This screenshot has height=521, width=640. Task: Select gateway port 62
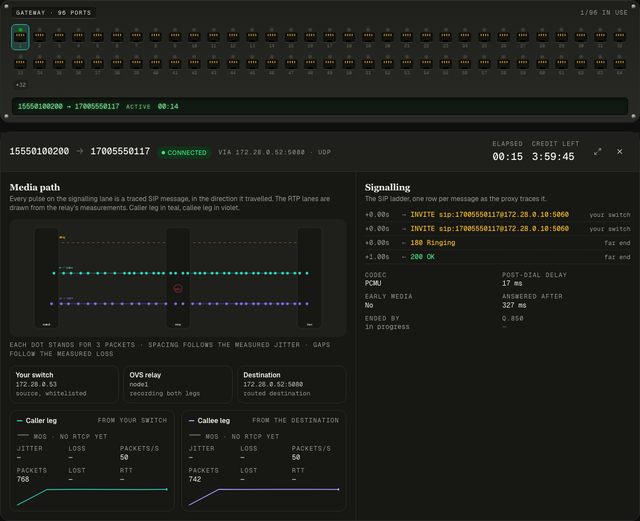pyautogui.click(x=581, y=65)
